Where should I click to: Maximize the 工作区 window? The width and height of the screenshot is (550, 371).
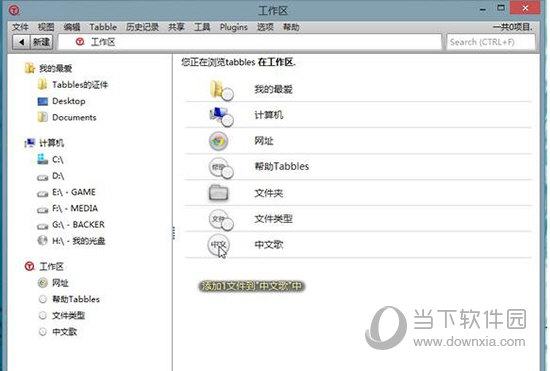pyautogui.click(x=501, y=8)
